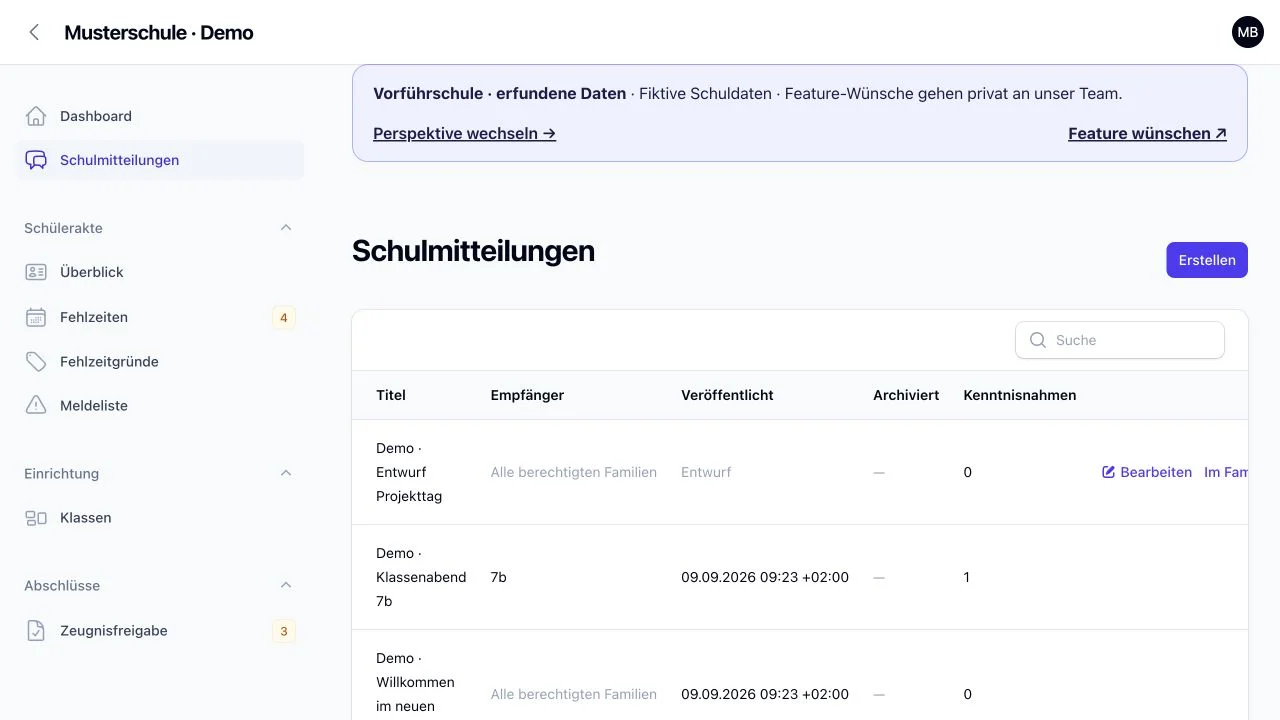Follow the Perspektive wechseln link
Viewport: 1280px width, 720px height.
(x=464, y=133)
